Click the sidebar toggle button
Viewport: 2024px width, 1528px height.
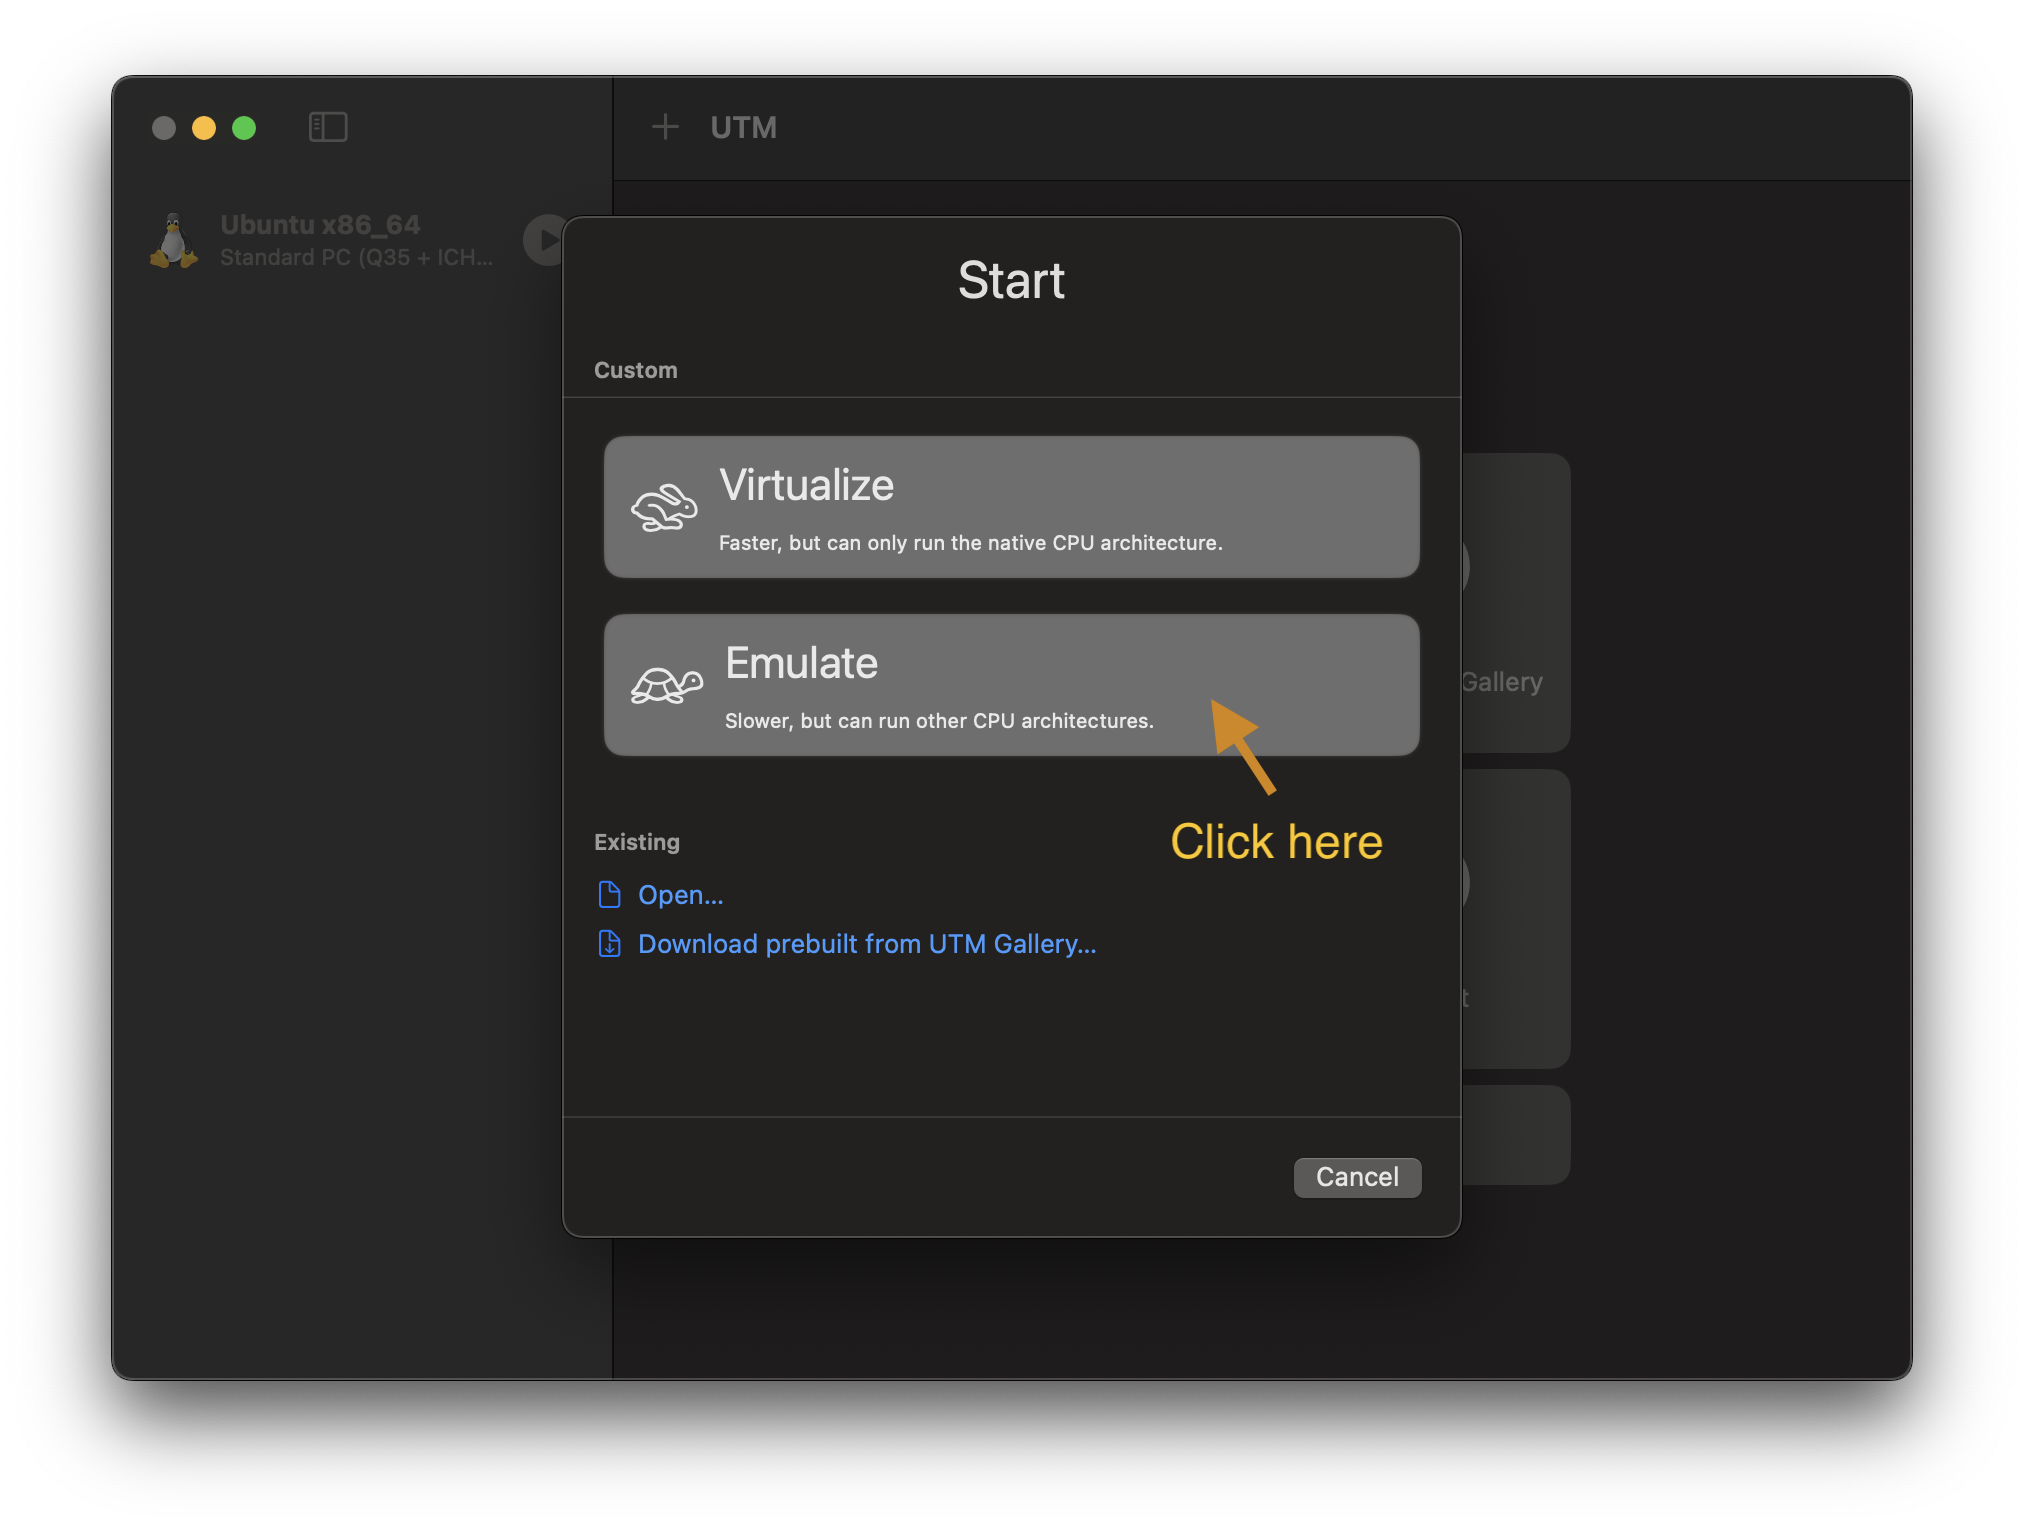(x=329, y=125)
